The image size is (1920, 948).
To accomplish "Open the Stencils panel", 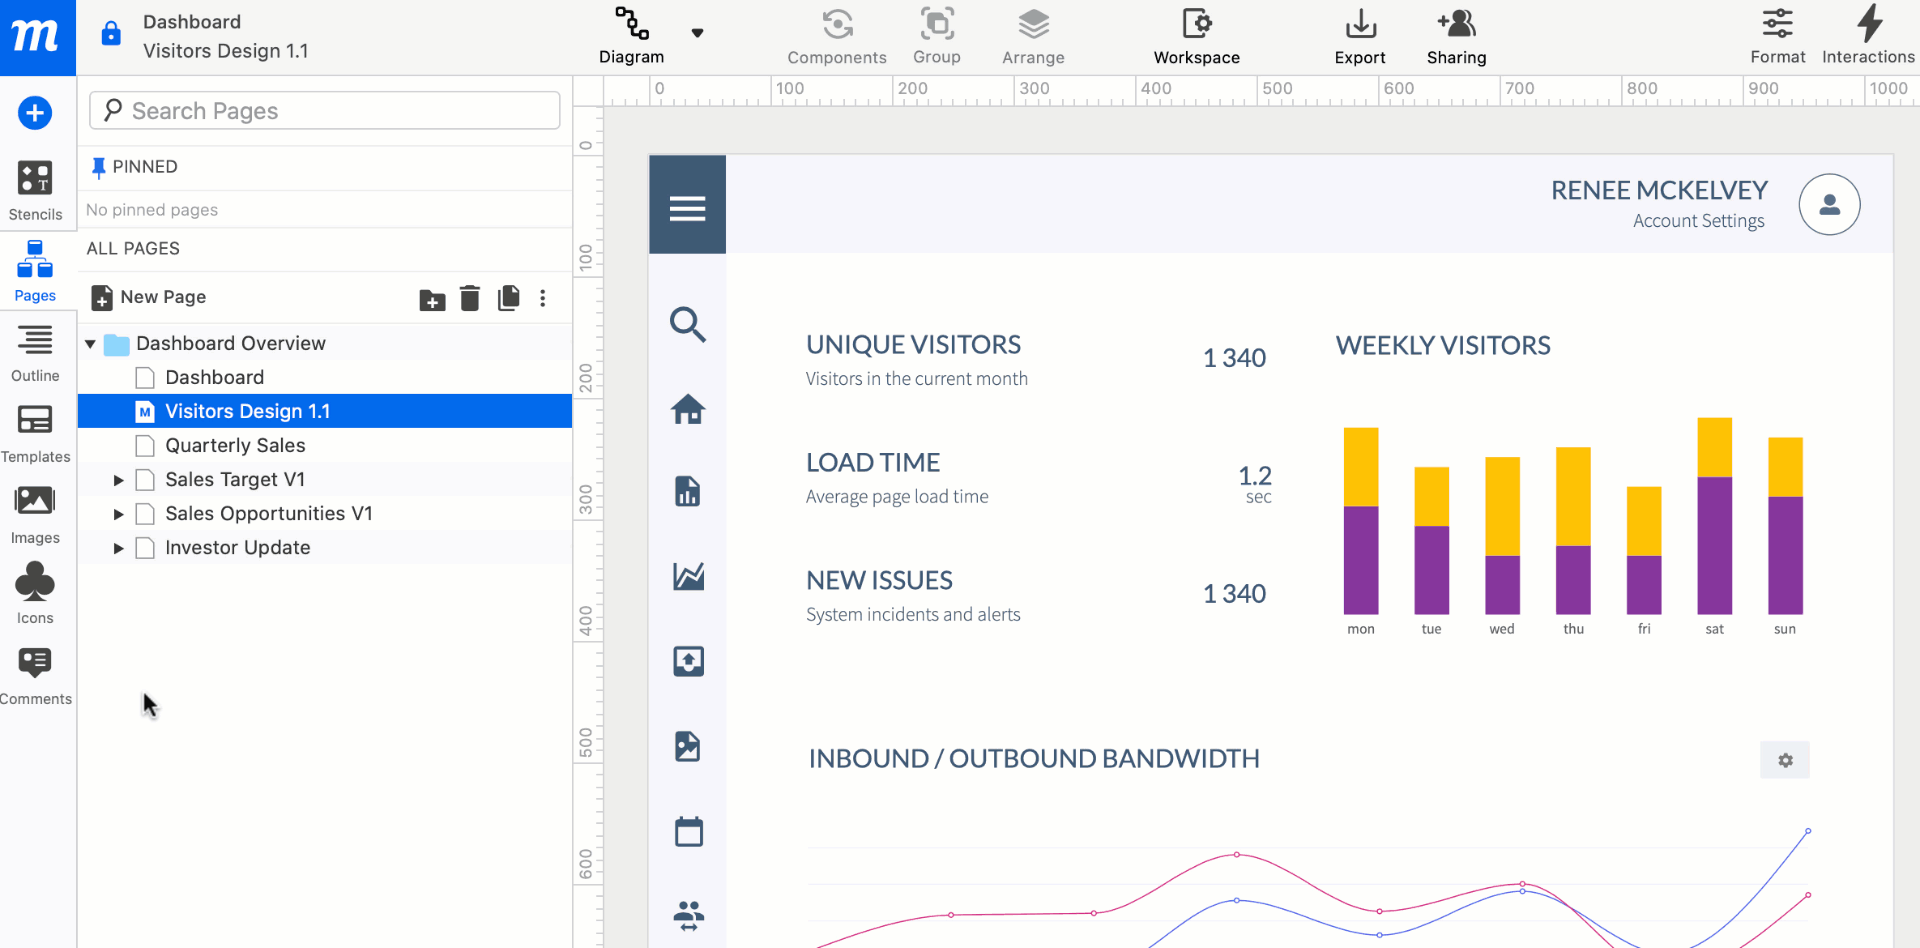I will click(35, 190).
